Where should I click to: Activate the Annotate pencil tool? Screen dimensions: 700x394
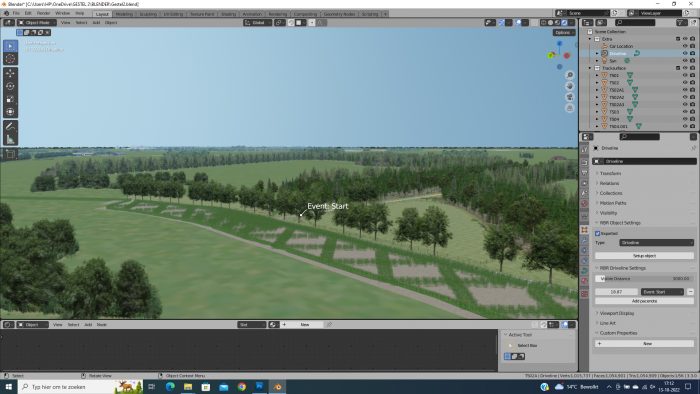click(10, 126)
